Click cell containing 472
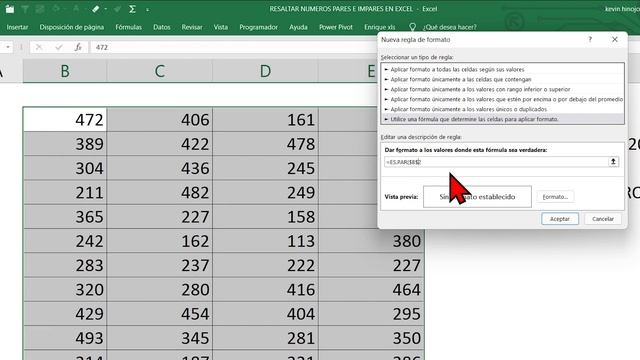The width and height of the screenshot is (640, 360). [x=65, y=120]
